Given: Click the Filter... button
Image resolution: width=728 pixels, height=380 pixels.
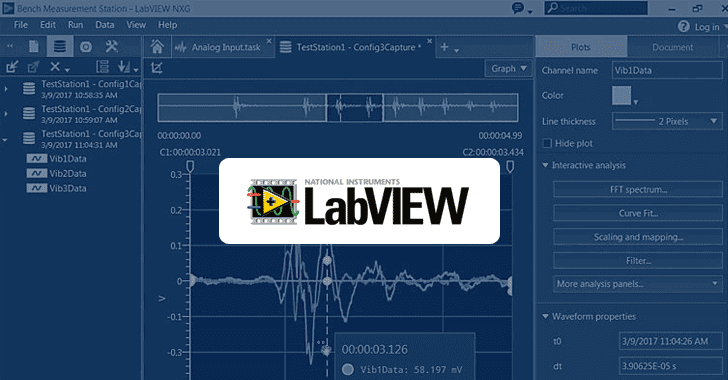Looking at the screenshot, I should click(x=637, y=261).
